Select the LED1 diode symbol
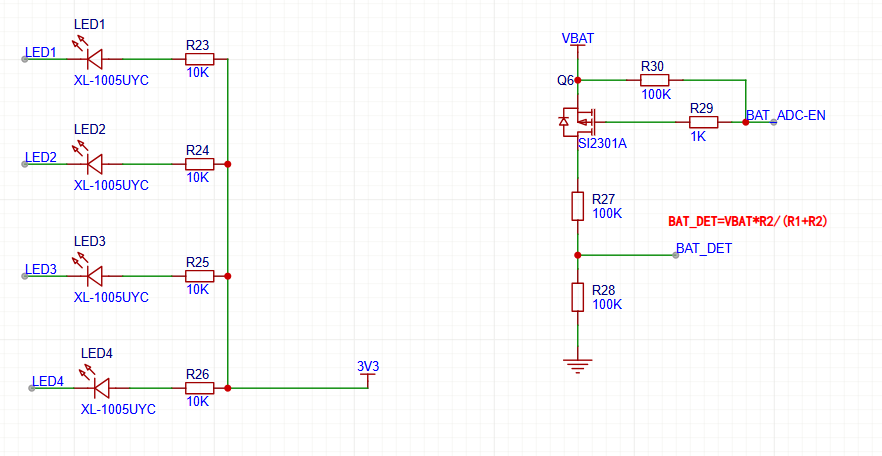The image size is (882, 456). point(95,59)
